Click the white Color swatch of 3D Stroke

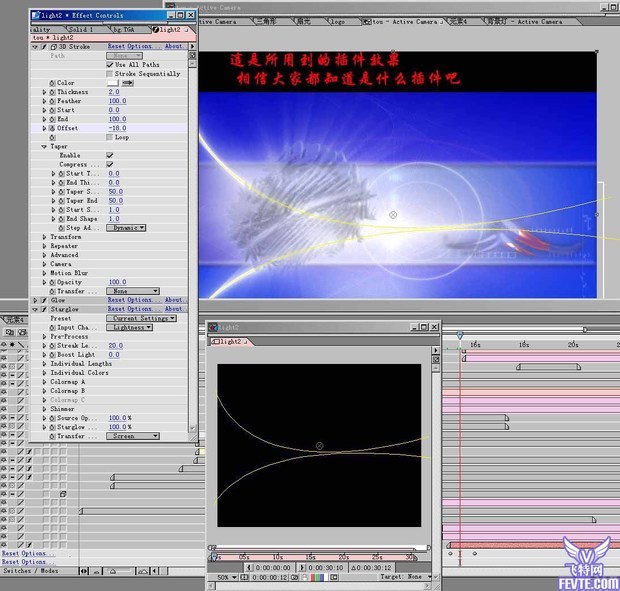[114, 83]
